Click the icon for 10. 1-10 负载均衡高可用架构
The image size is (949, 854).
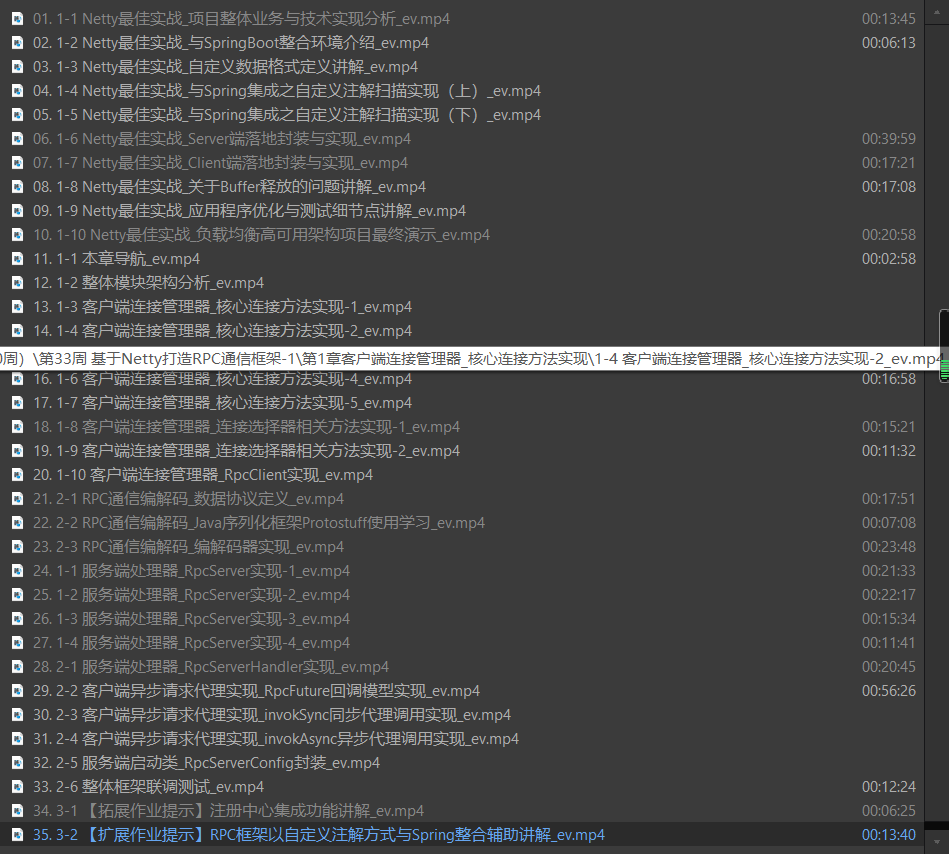18,235
